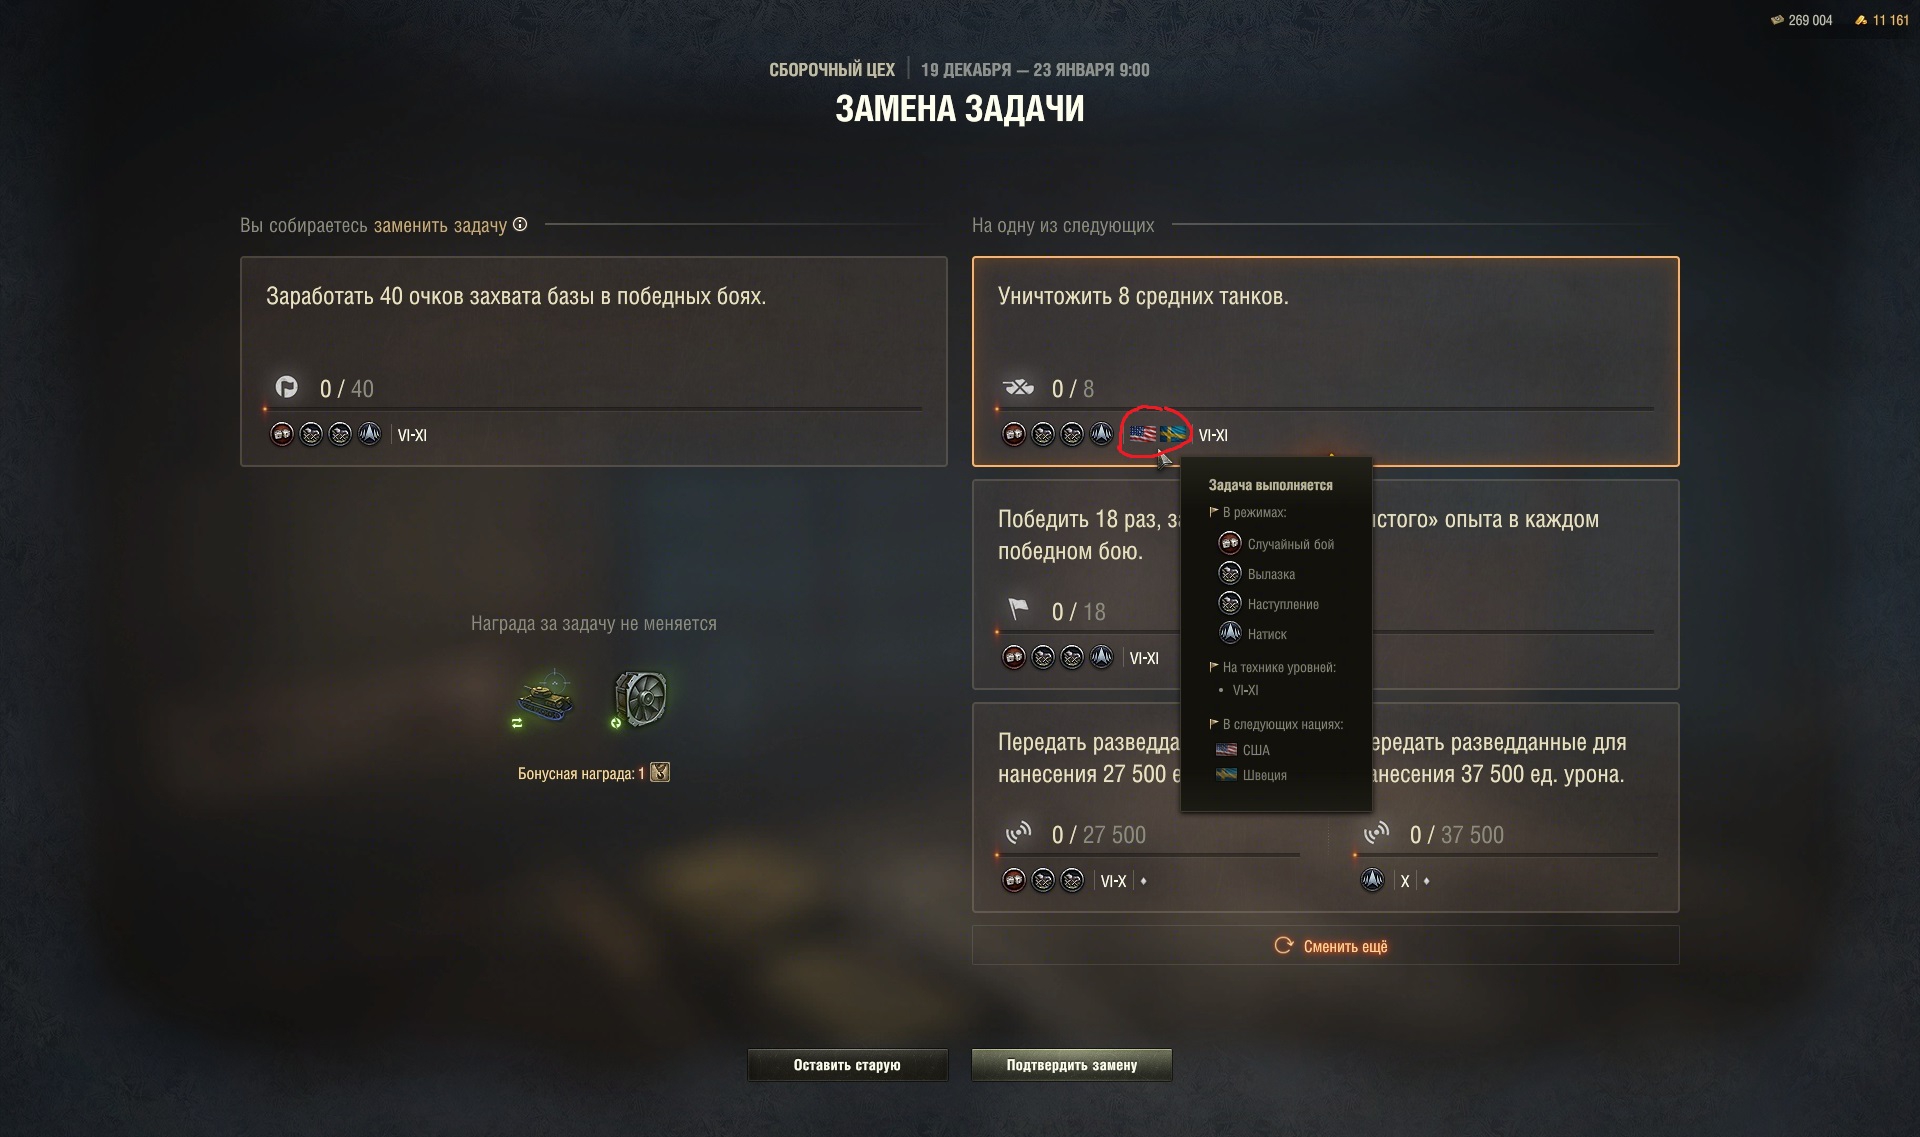
Task: Click the gold balance 11 161
Action: coord(1881,20)
